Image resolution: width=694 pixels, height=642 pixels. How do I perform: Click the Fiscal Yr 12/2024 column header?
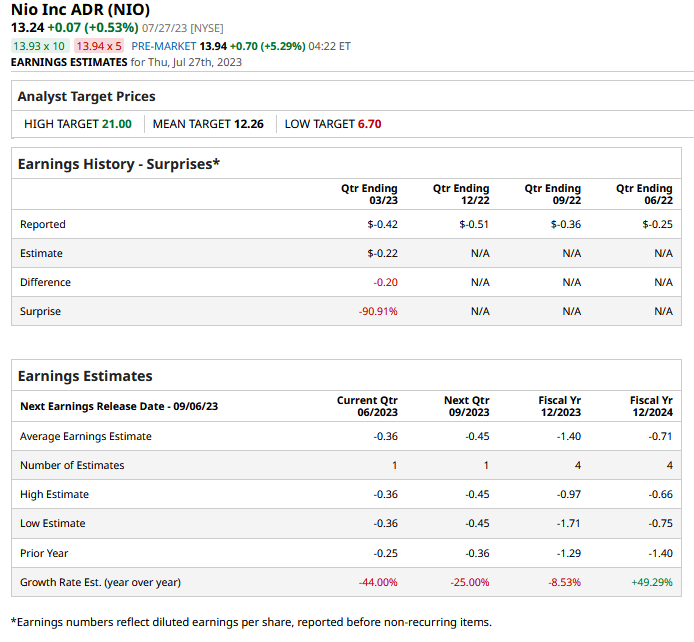651,406
